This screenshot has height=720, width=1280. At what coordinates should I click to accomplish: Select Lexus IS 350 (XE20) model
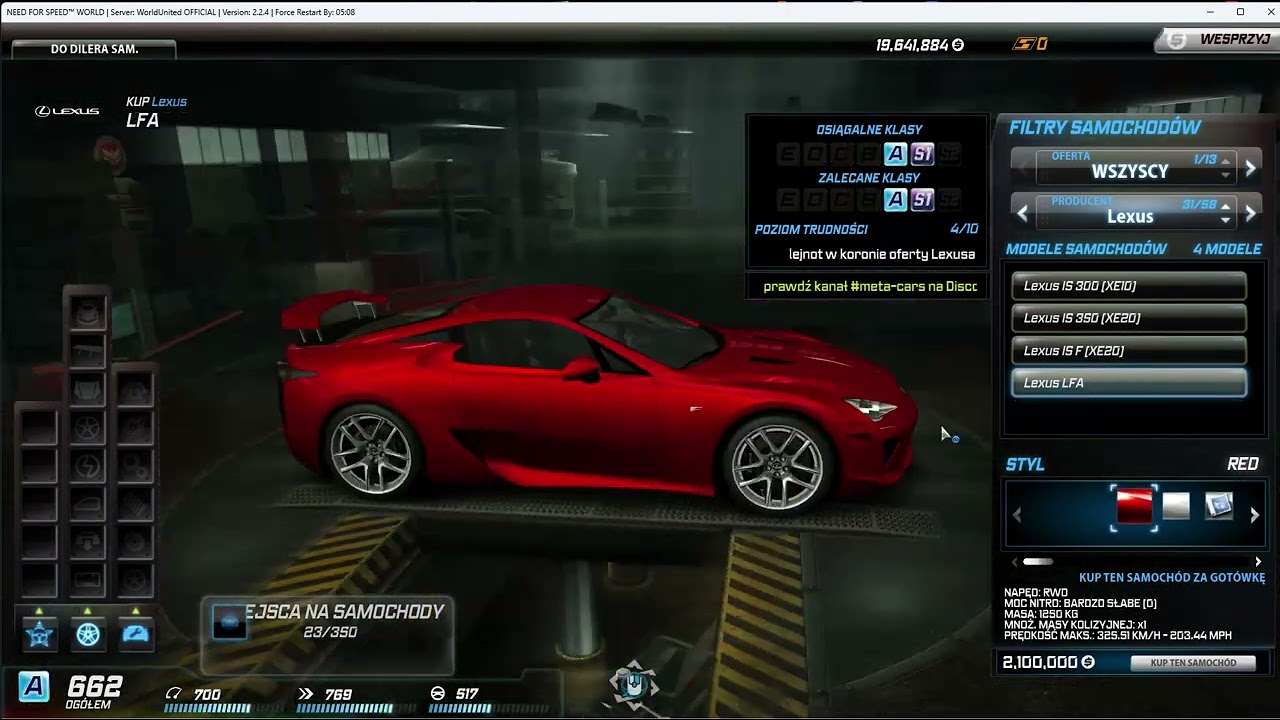coord(1129,318)
